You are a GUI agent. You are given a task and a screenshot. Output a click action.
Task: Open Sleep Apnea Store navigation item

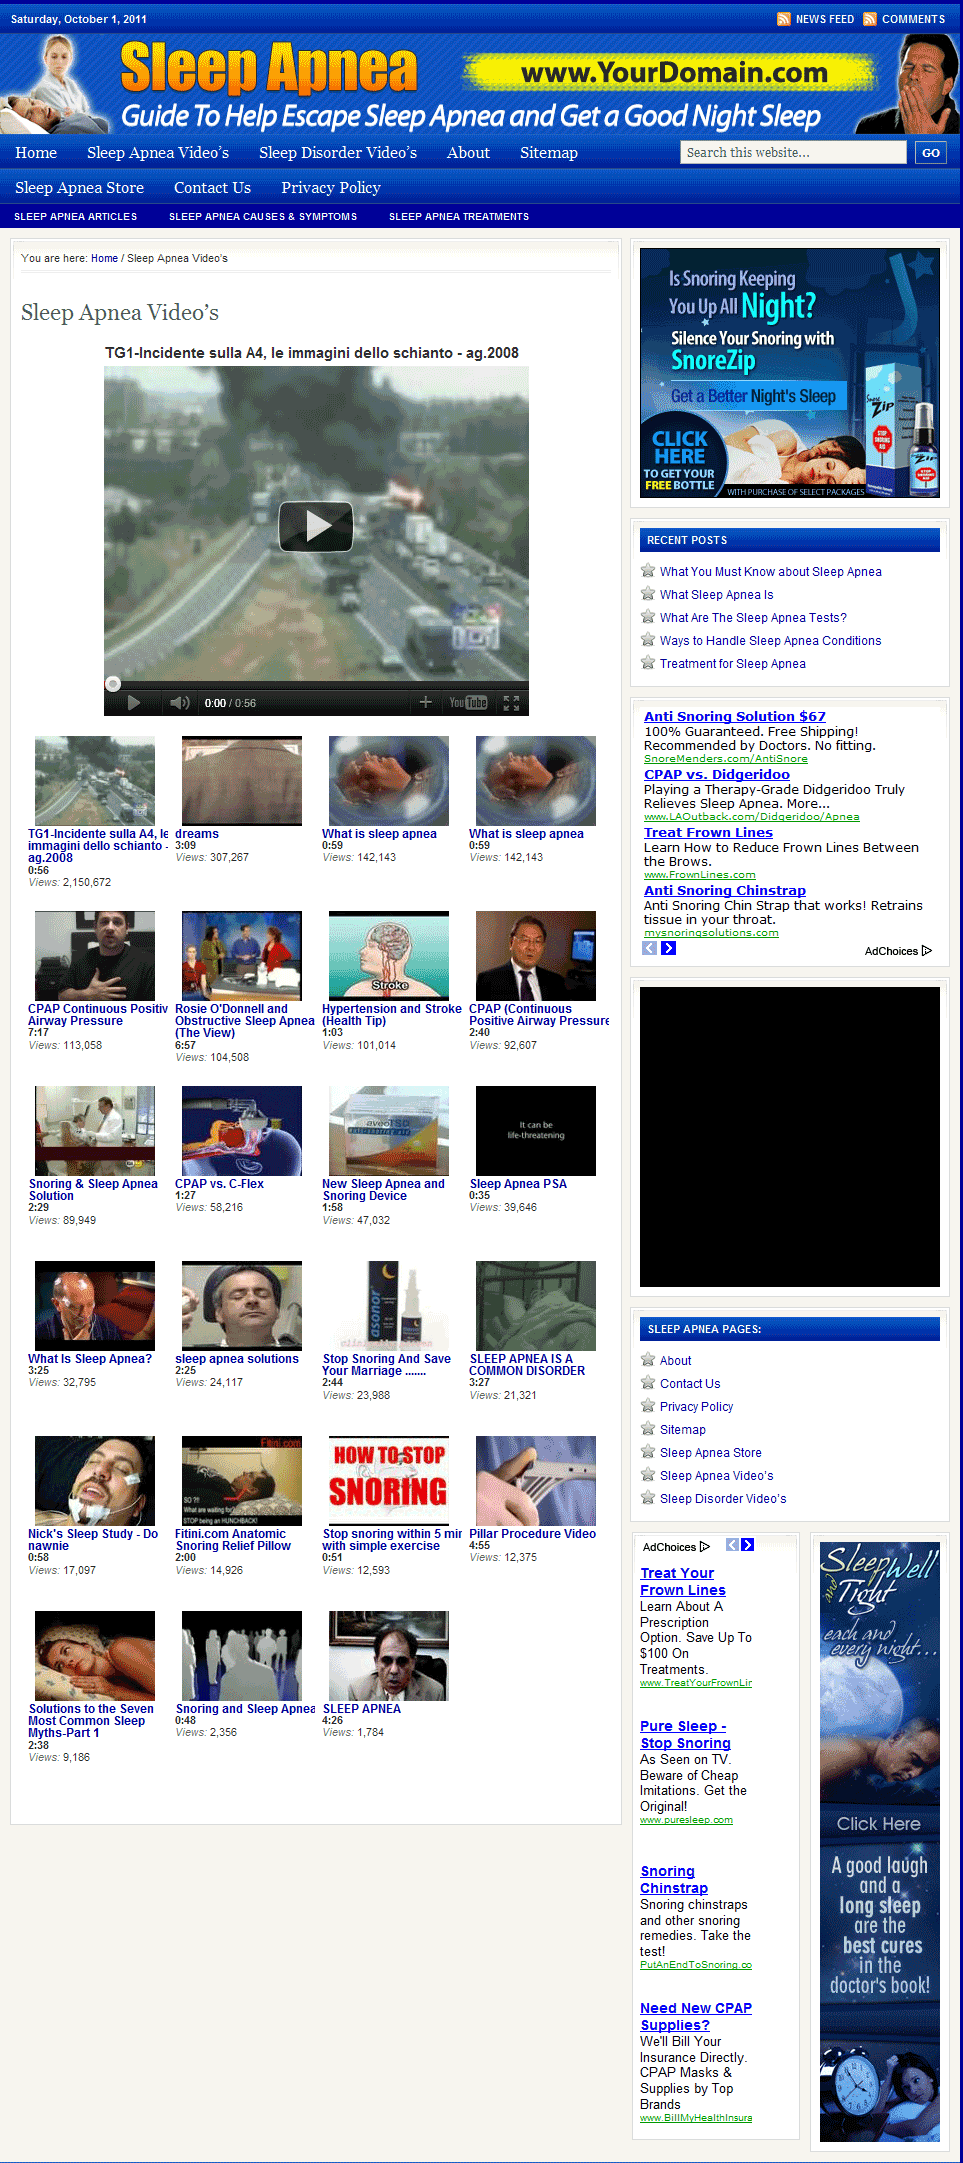pos(79,188)
